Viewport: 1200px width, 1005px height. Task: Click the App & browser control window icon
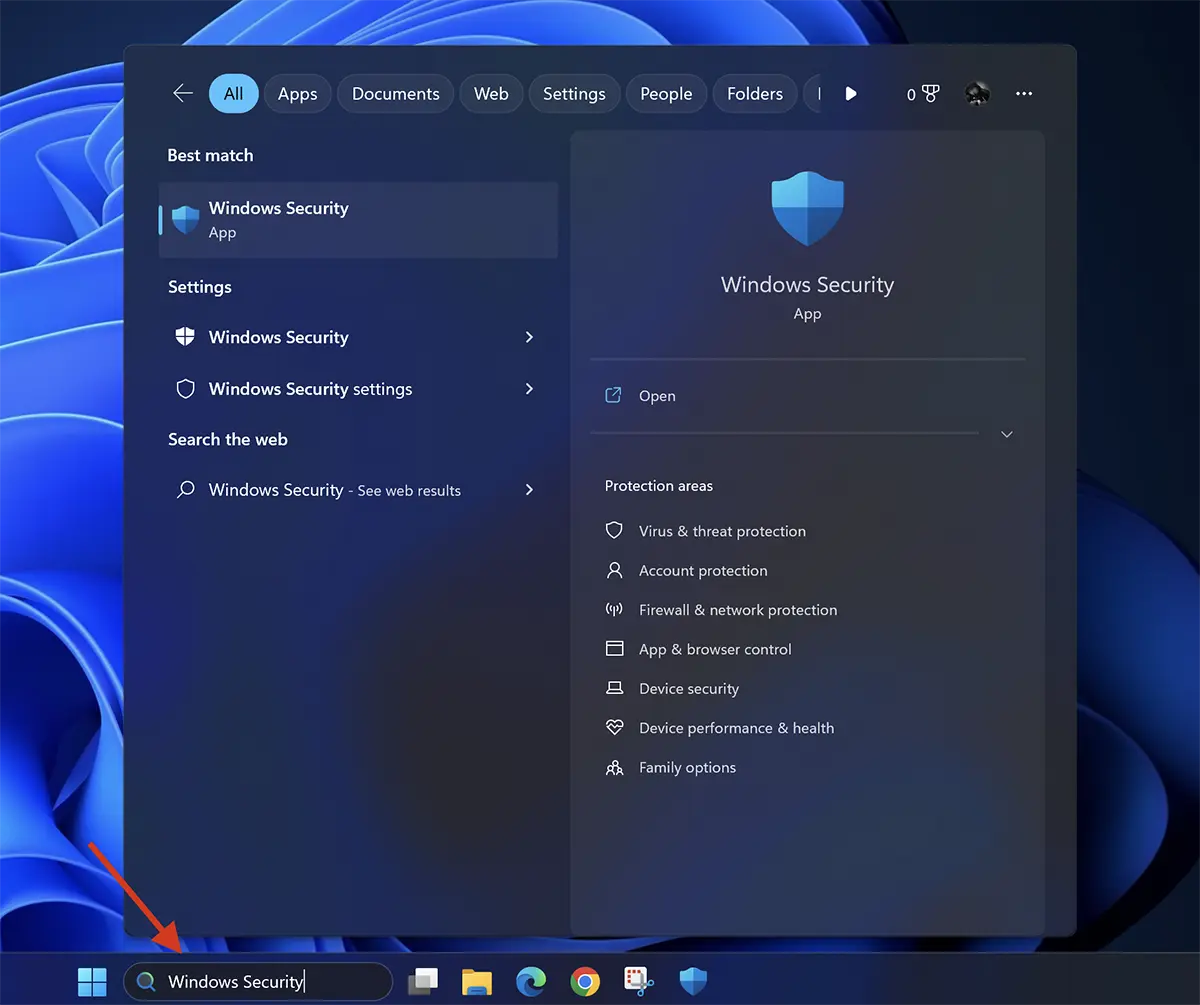click(x=615, y=649)
